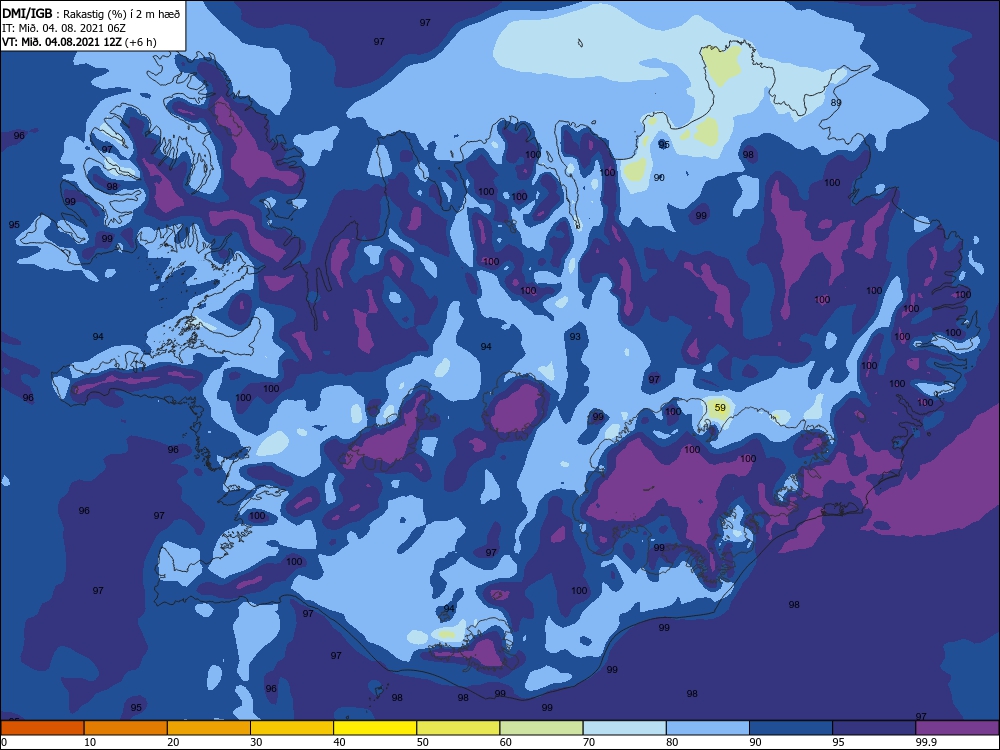The height and width of the screenshot is (750, 1000).
Task: Click the '89' humidity value in the northeast
Action: tap(836, 102)
